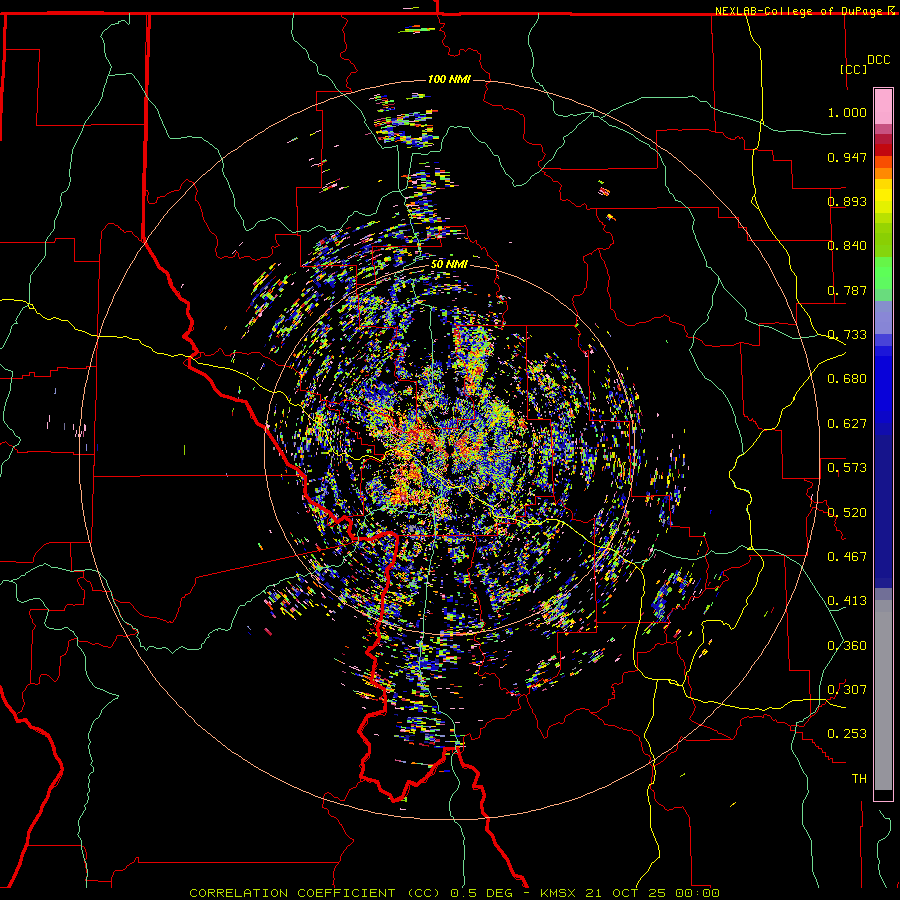Click the 0.840 legend value
This screenshot has height=900, width=900.
(x=847, y=246)
